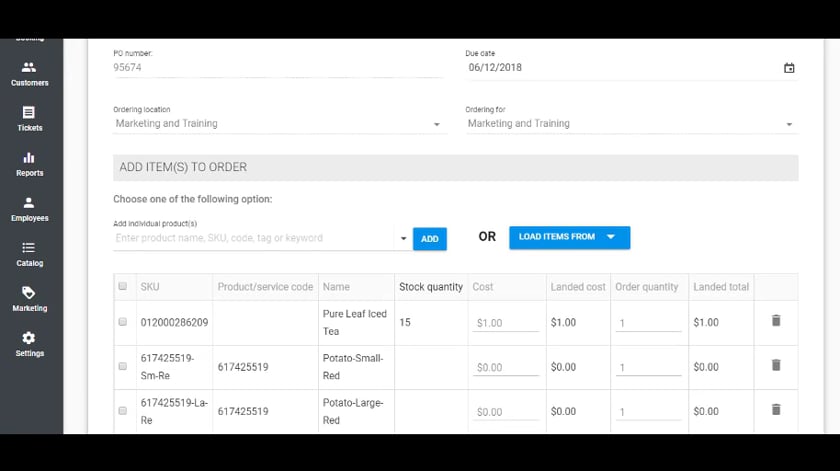Click the Order quantity column header
840x471 pixels.
pos(647,287)
